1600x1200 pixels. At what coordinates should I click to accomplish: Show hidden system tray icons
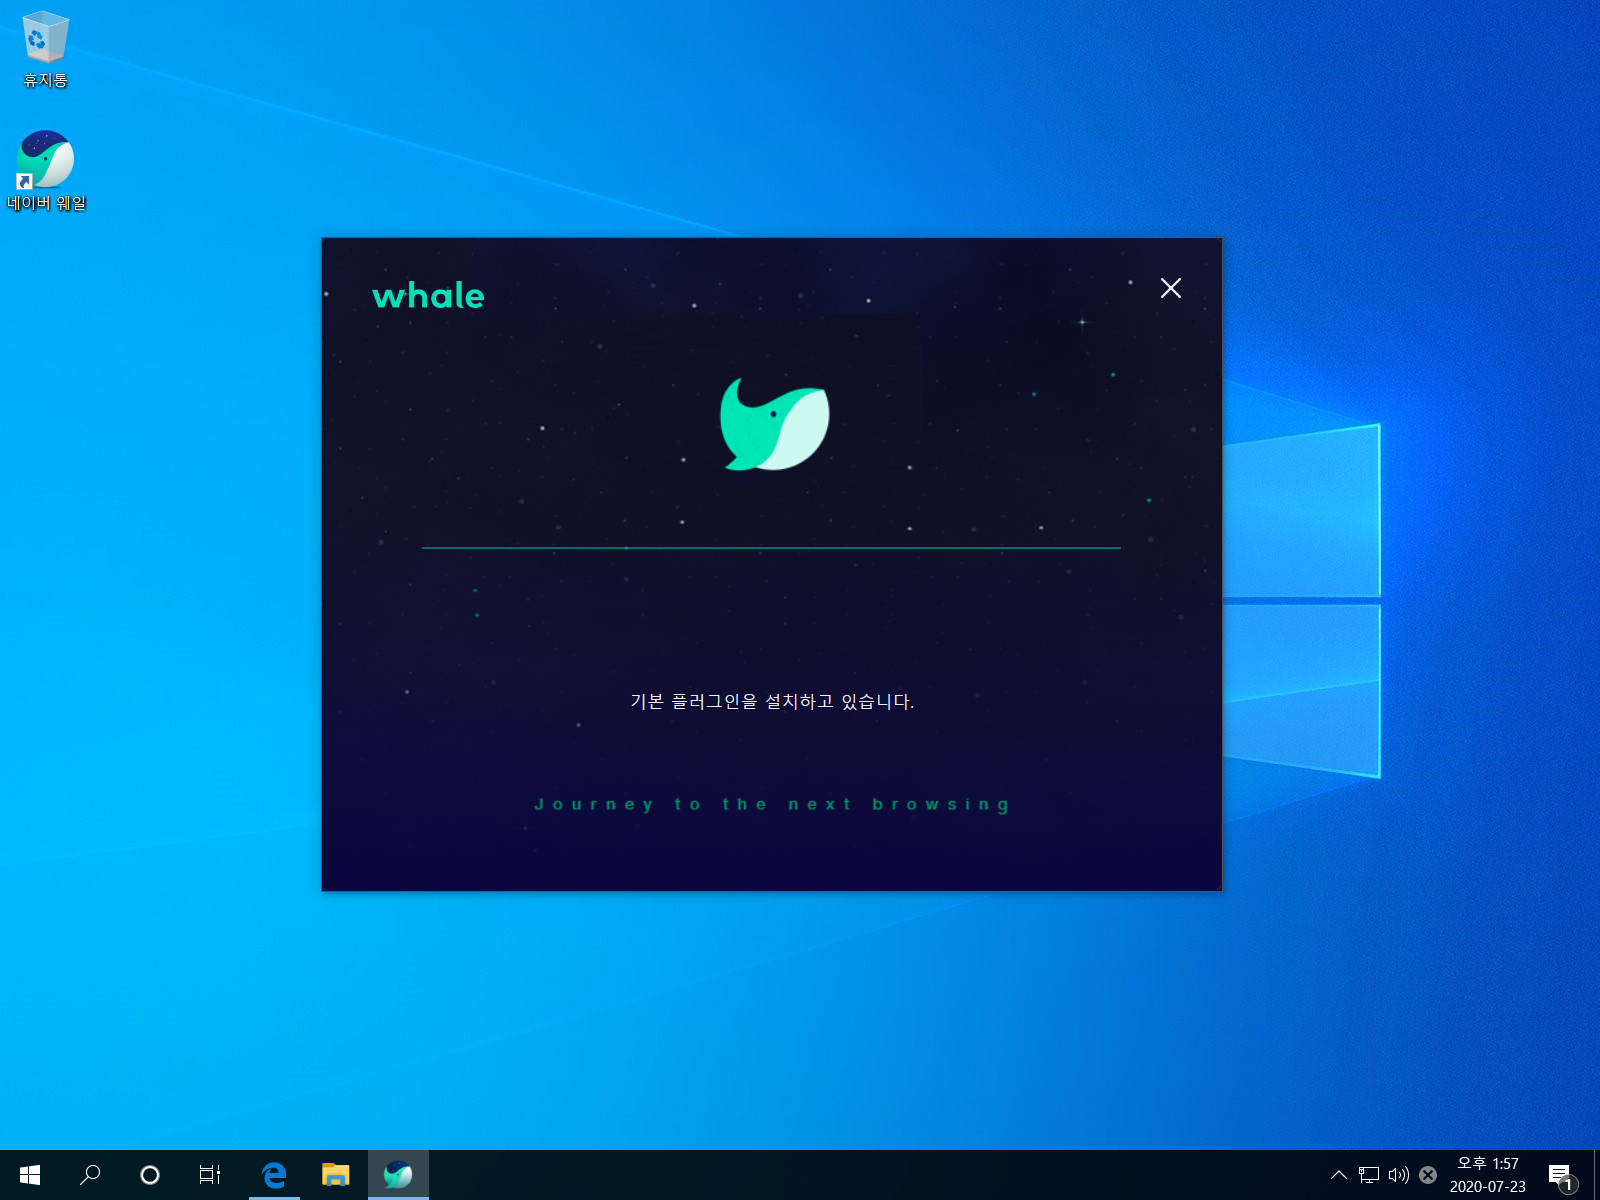point(1338,1175)
